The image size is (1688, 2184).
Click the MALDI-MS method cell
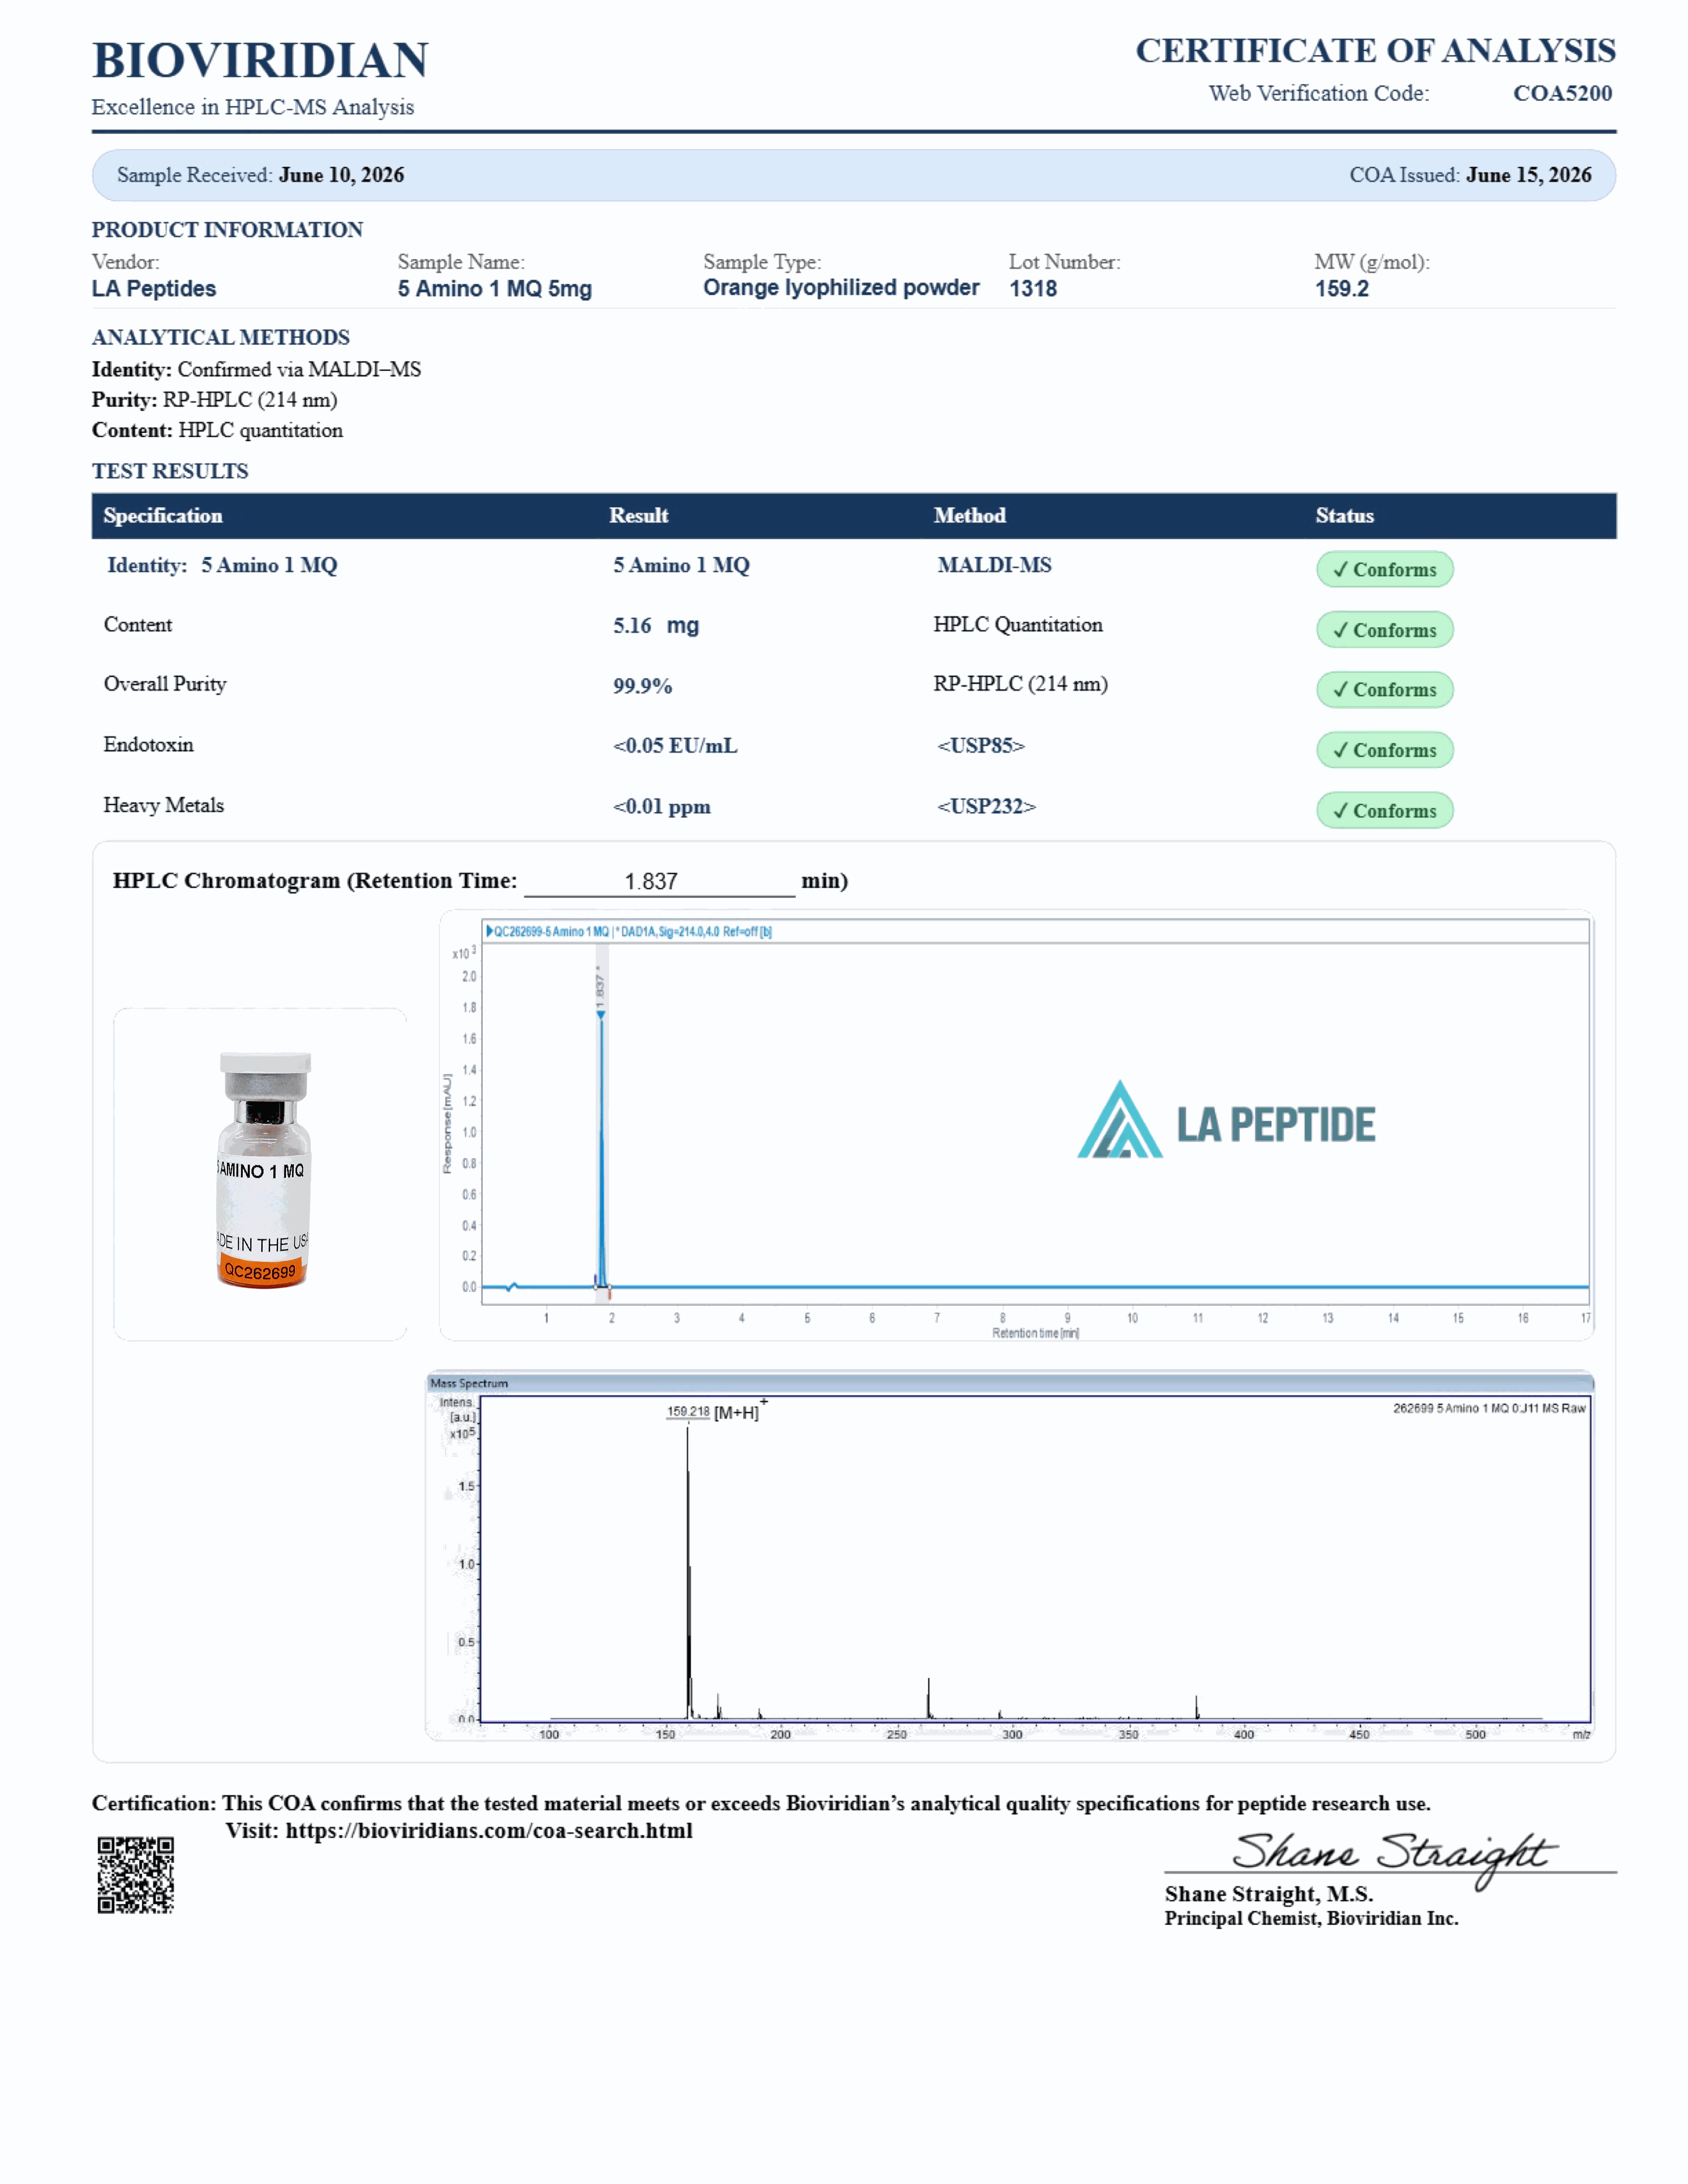(x=994, y=565)
